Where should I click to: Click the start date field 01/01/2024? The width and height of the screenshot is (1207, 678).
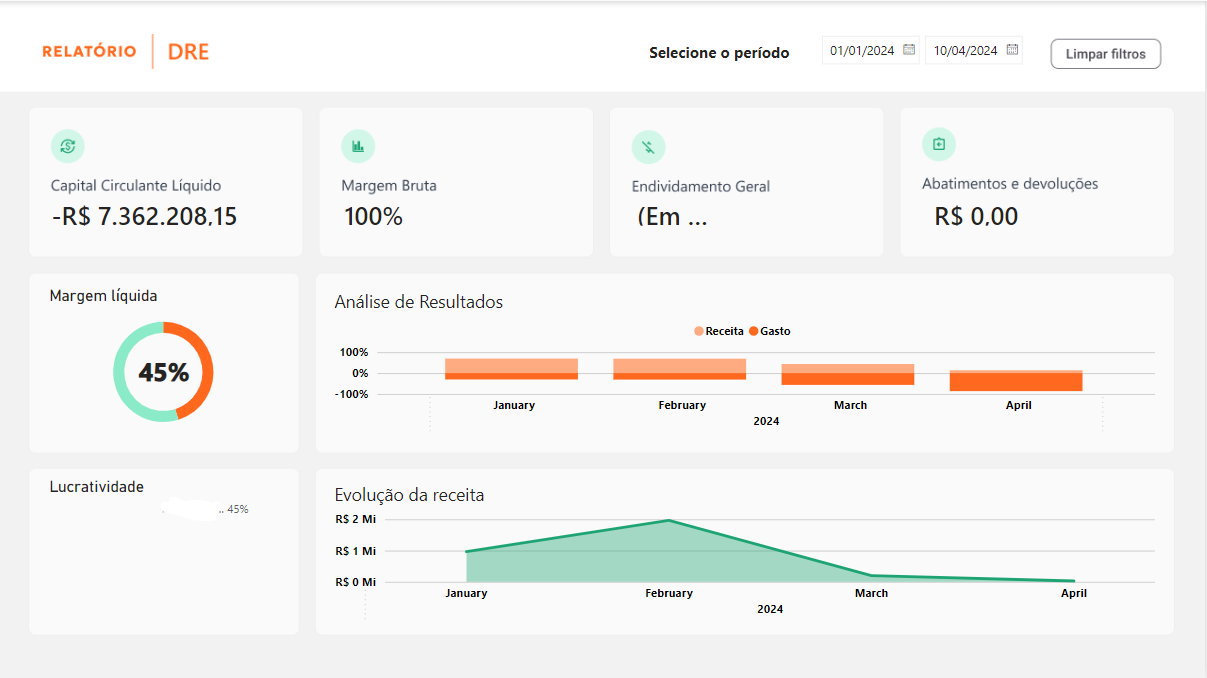(x=861, y=51)
